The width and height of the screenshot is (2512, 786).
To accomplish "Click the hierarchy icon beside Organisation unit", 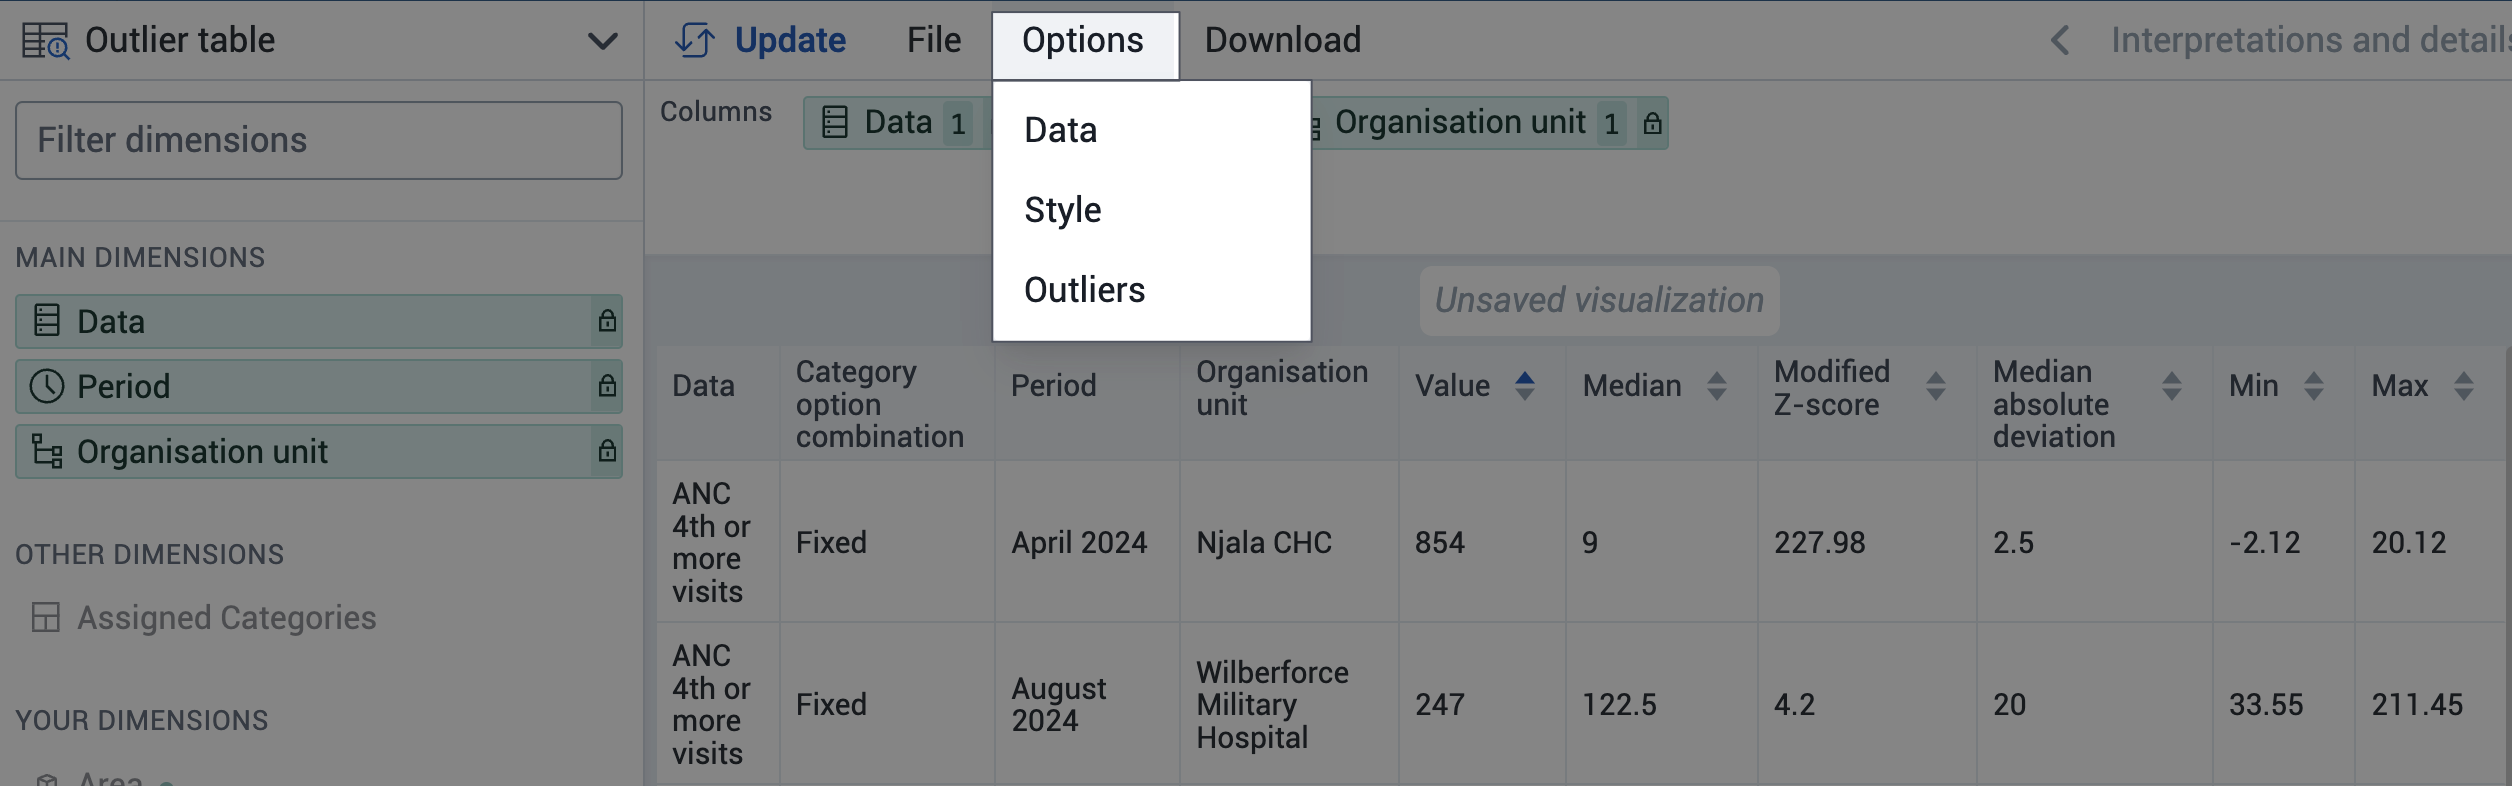I will (47, 451).
